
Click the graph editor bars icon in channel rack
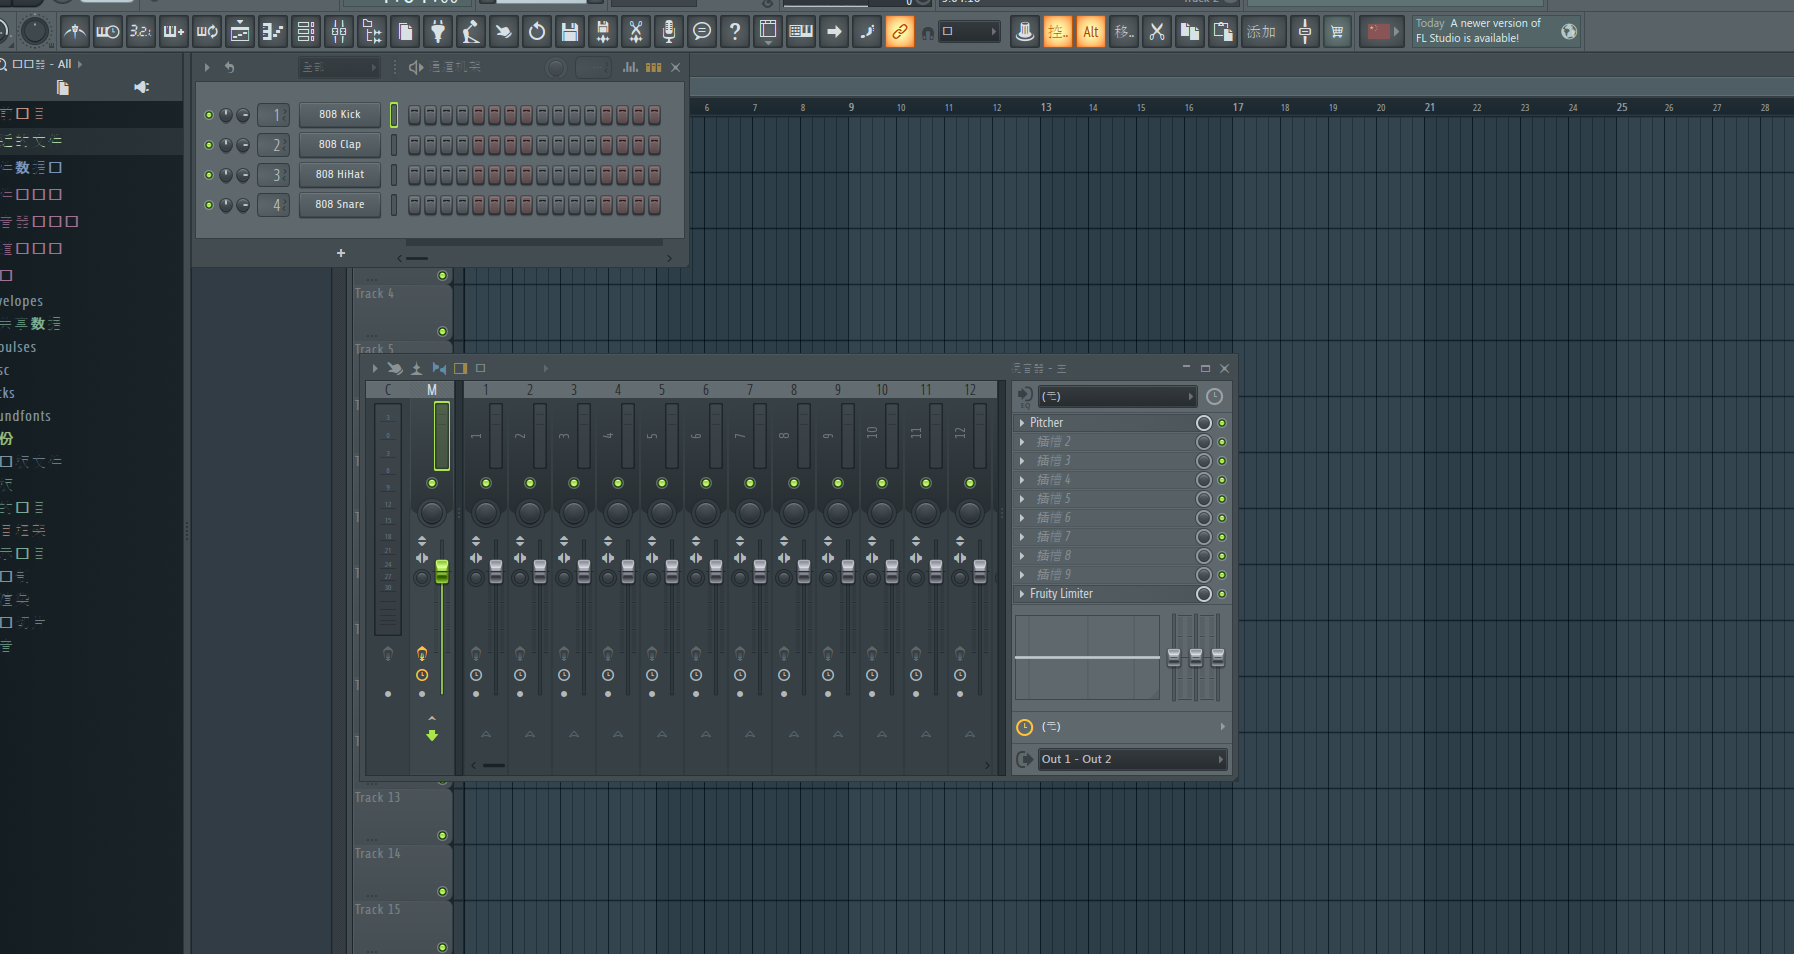(631, 67)
